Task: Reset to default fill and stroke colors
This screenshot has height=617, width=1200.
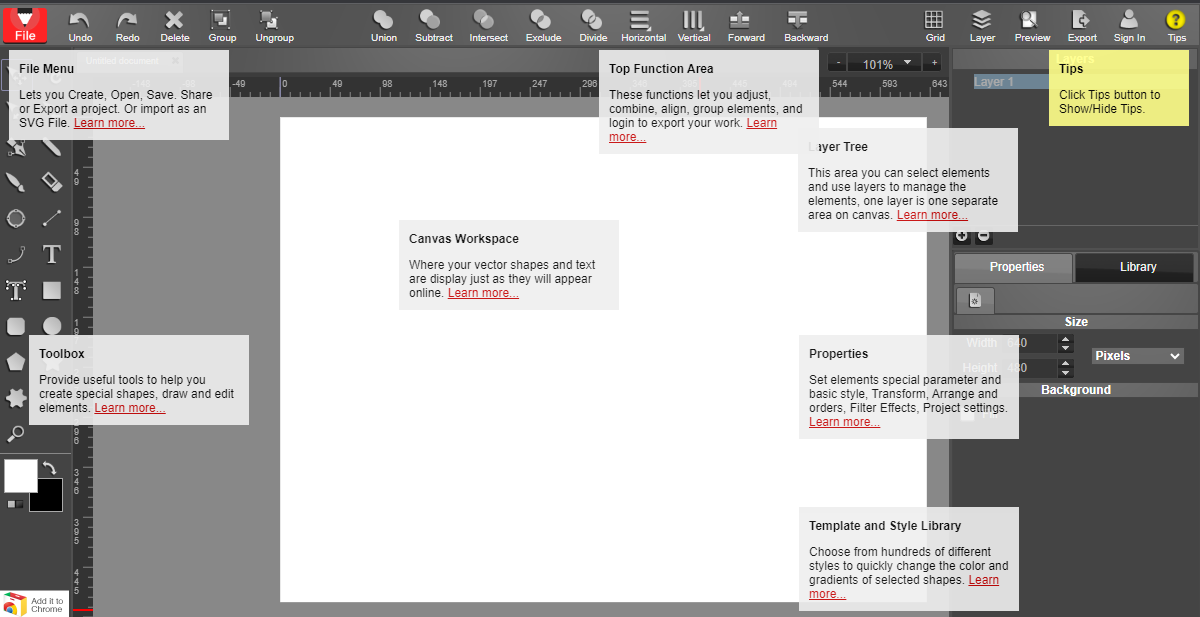Action: point(15,504)
